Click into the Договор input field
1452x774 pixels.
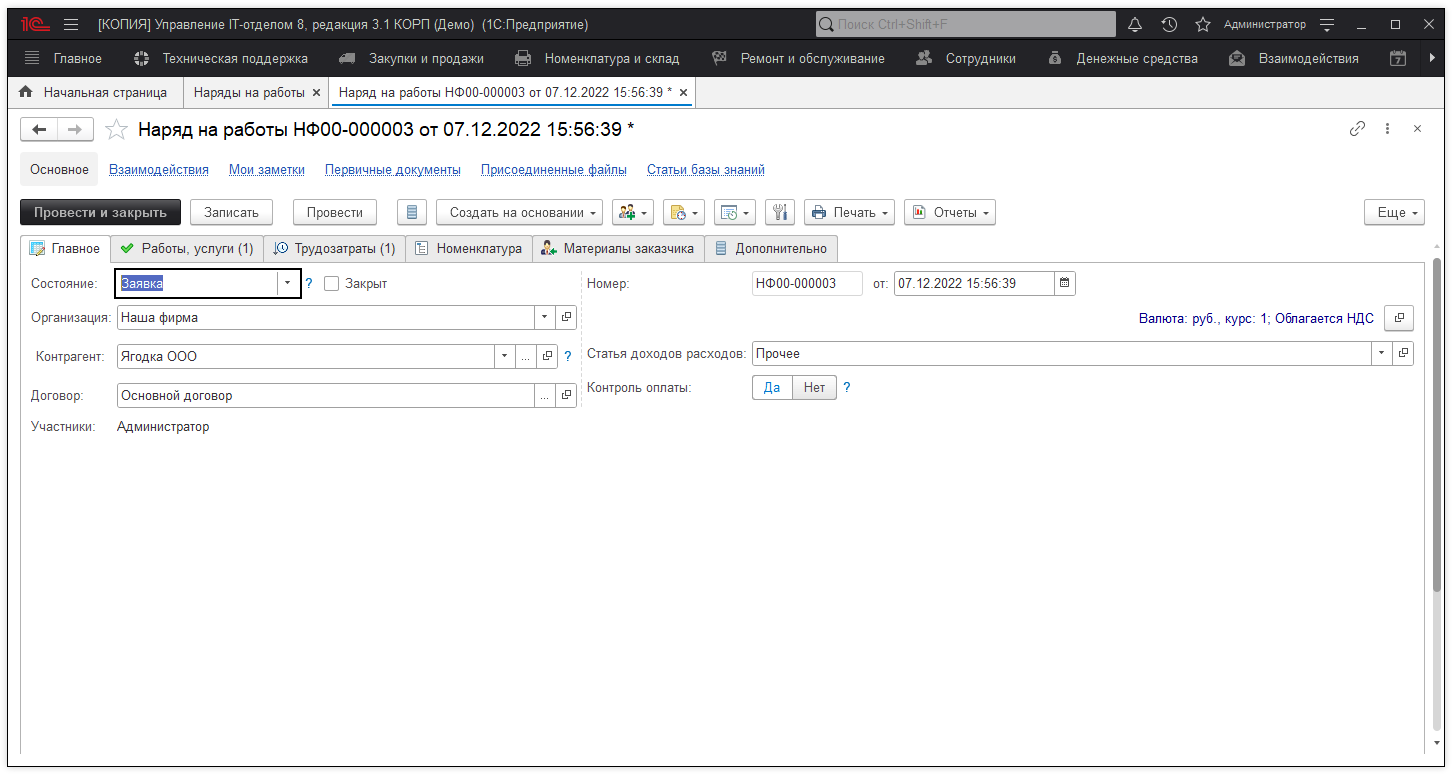(325, 396)
